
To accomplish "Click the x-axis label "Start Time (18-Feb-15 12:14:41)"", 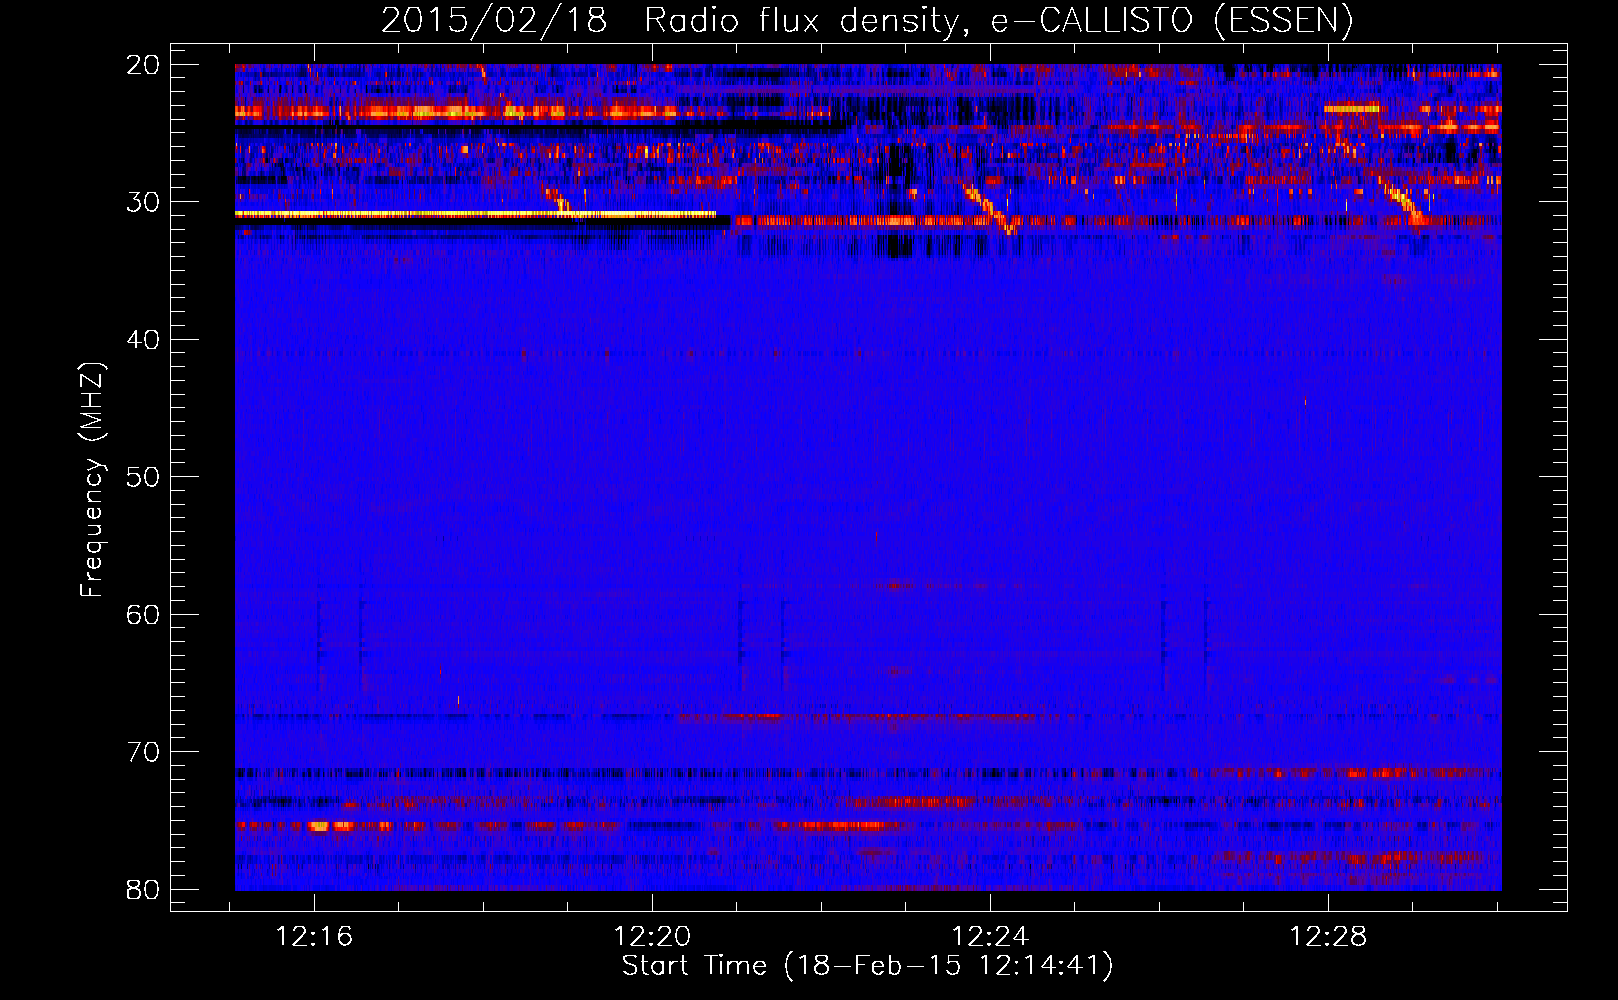I will (x=867, y=966).
